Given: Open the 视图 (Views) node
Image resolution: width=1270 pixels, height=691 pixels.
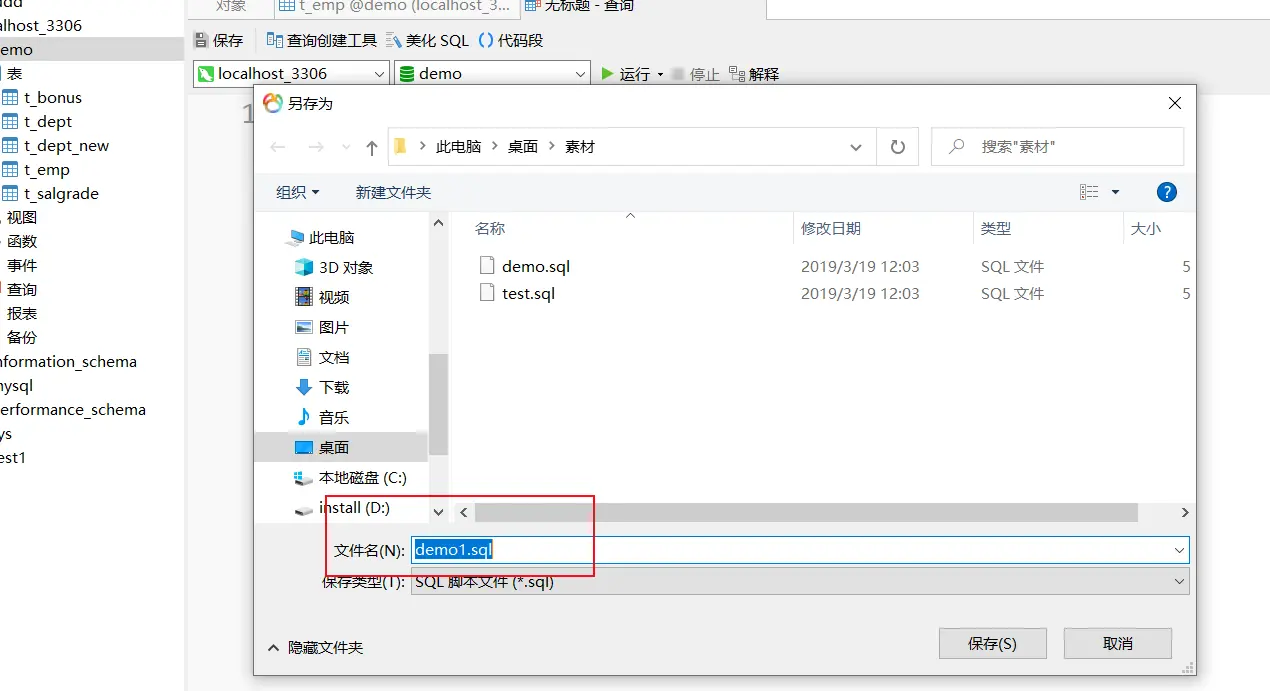Looking at the screenshot, I should point(22,217).
